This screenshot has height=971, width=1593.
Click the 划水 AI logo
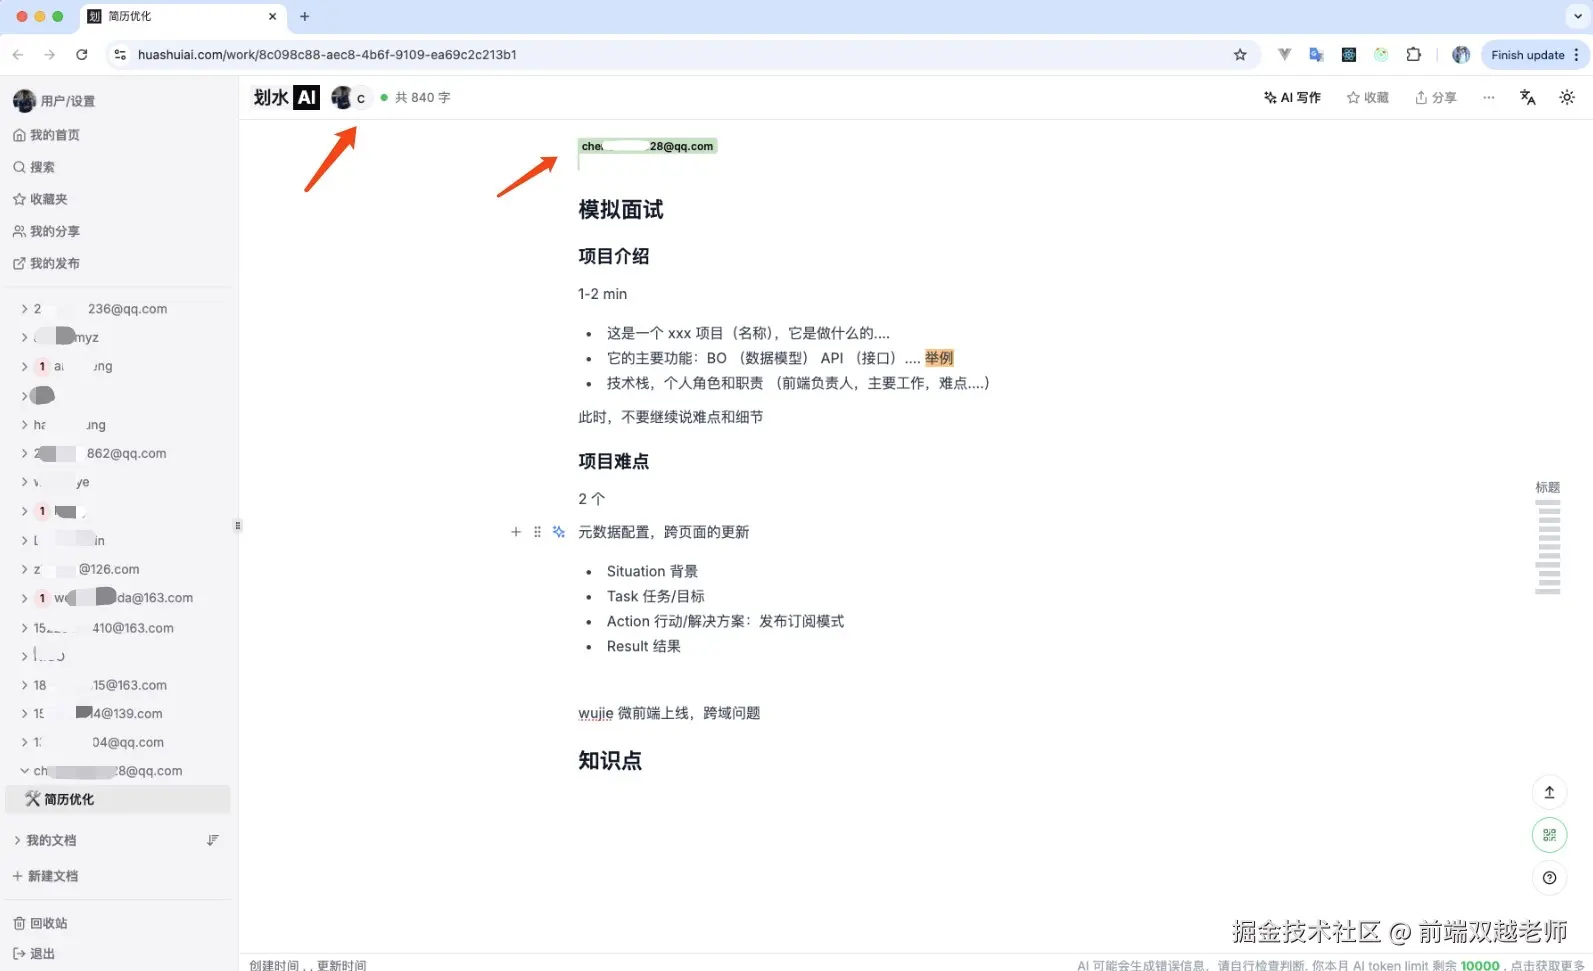[x=286, y=97]
